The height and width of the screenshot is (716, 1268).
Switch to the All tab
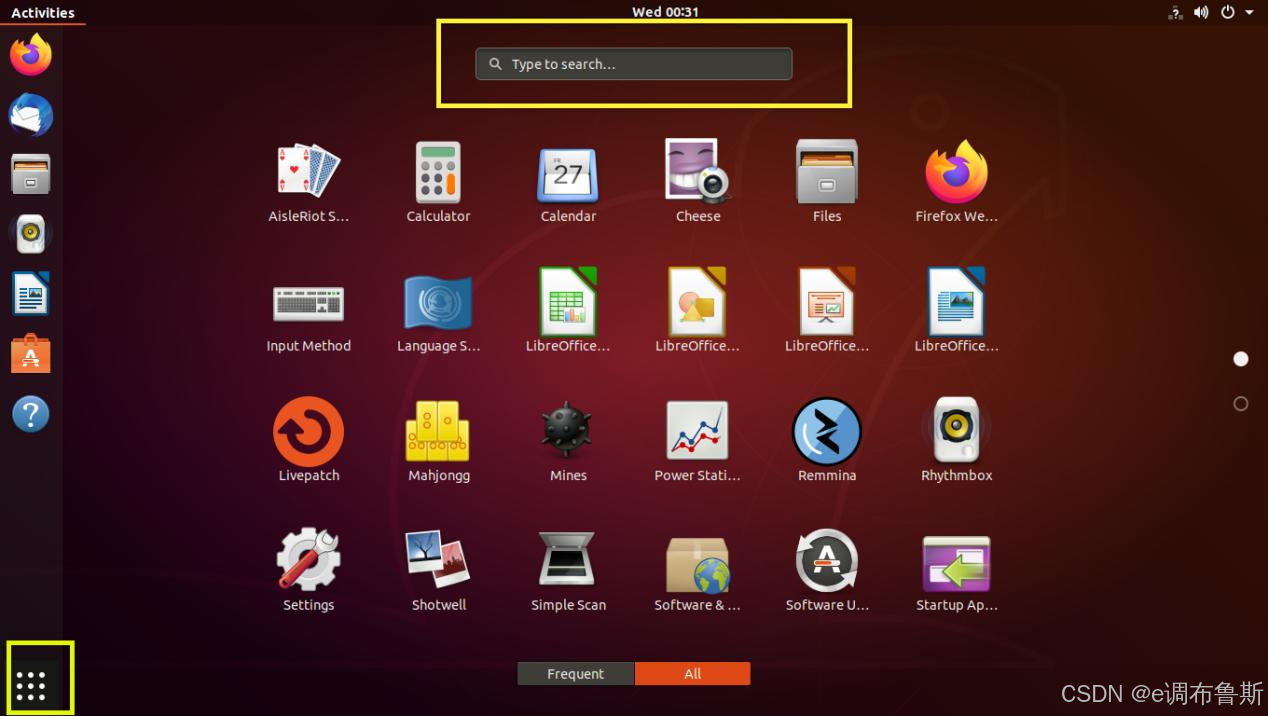(x=692, y=674)
